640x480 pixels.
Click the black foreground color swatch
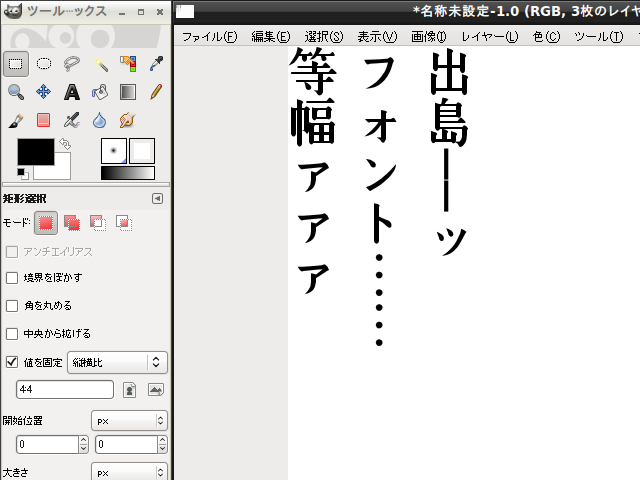34,153
